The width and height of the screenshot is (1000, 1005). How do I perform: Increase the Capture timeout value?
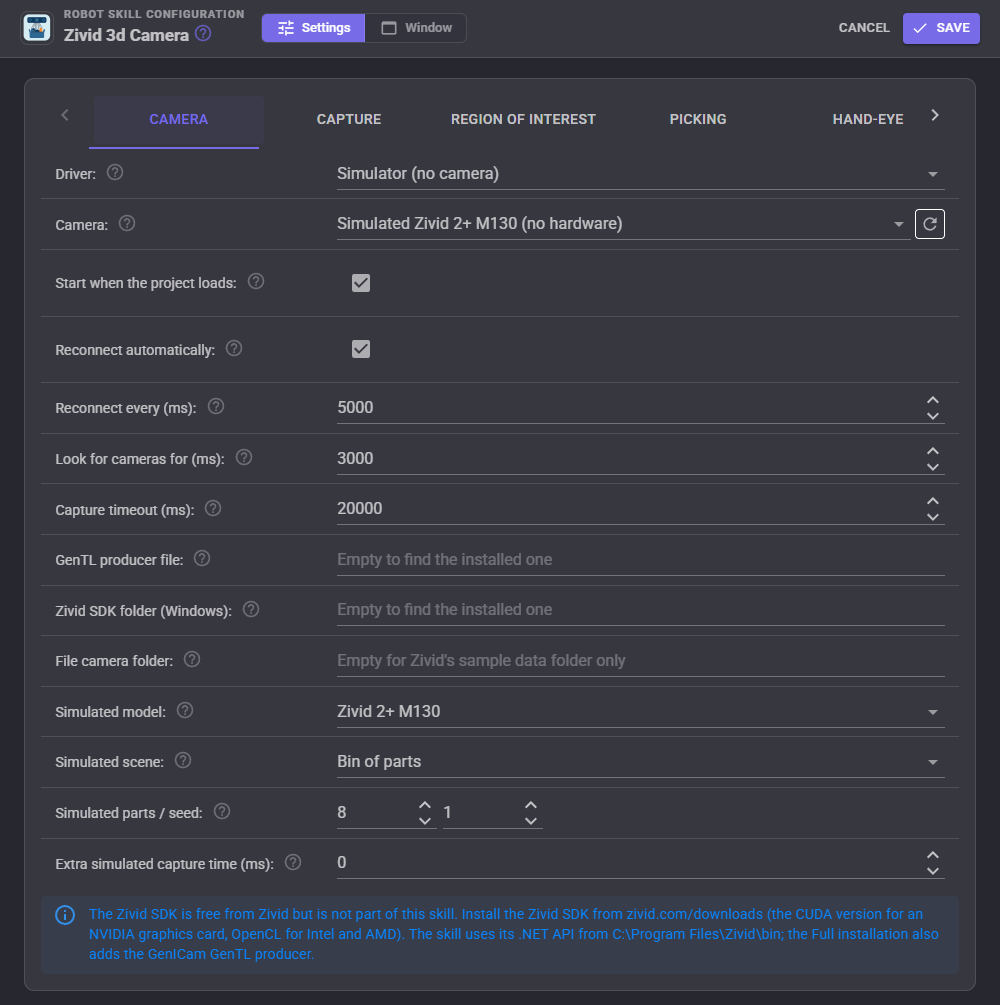[x=933, y=501]
